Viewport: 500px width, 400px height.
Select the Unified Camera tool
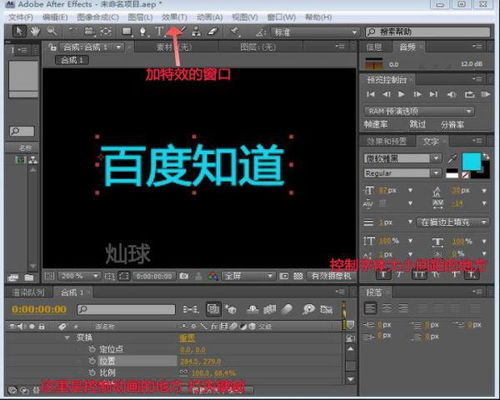coord(89,31)
